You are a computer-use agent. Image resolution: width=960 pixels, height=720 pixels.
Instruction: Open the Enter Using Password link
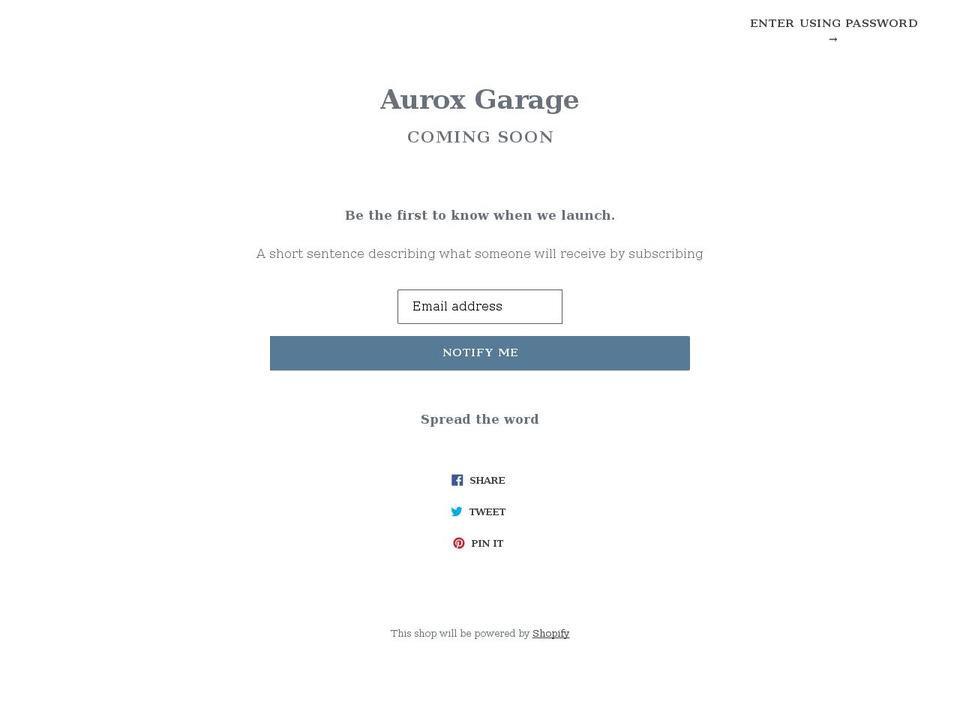point(833,31)
